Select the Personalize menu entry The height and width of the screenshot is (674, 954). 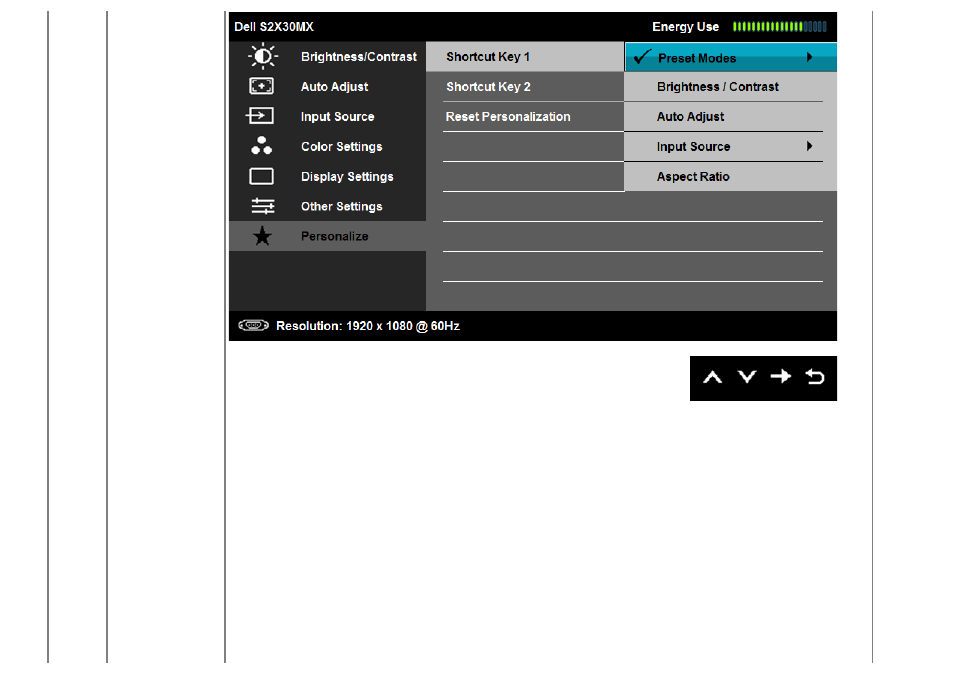point(327,236)
